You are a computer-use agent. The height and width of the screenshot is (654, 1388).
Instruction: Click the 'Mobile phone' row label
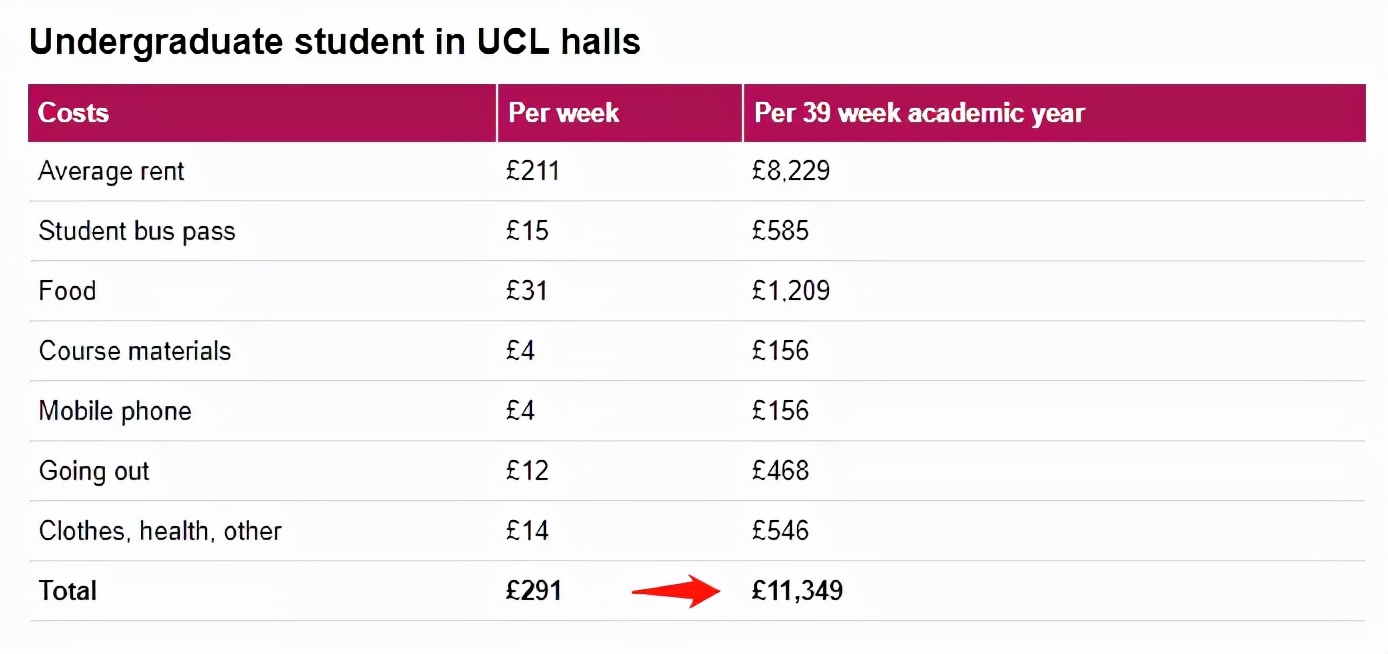[x=115, y=411]
